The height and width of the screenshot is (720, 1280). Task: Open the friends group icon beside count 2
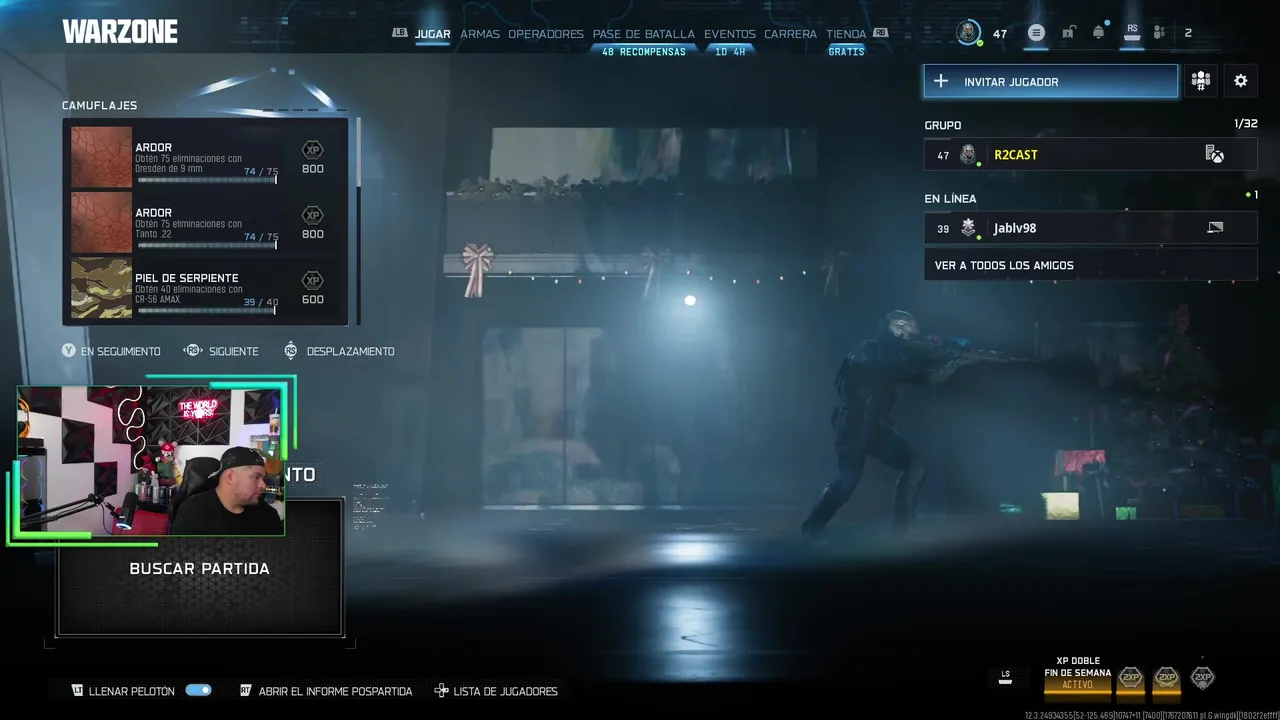pos(1159,33)
